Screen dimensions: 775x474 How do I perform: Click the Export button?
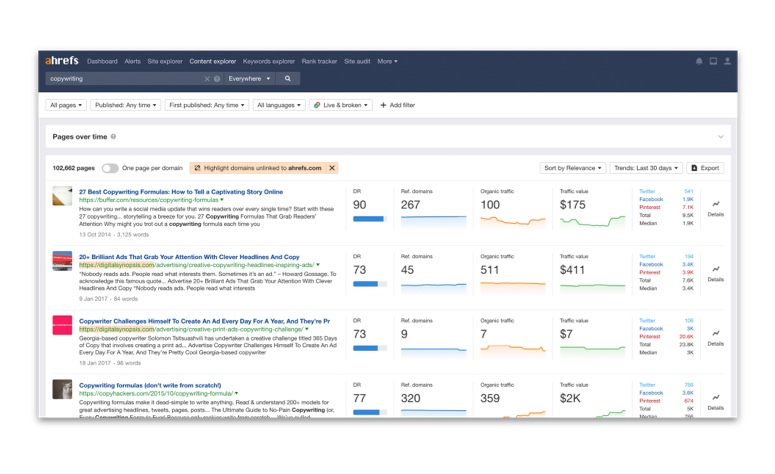705,168
